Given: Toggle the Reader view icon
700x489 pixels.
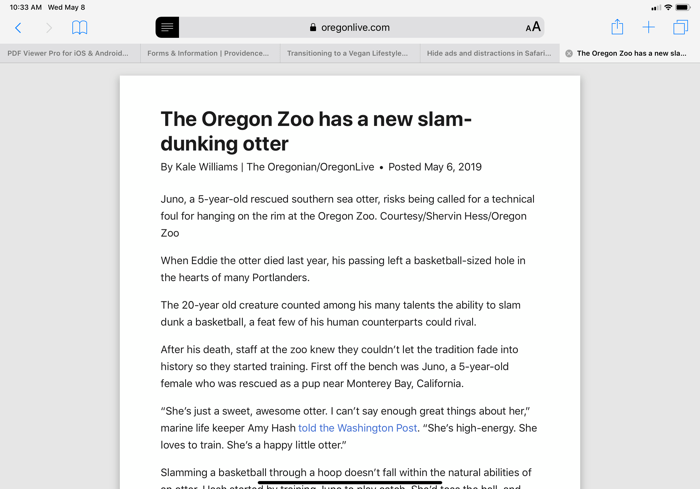Looking at the screenshot, I should pos(167,28).
